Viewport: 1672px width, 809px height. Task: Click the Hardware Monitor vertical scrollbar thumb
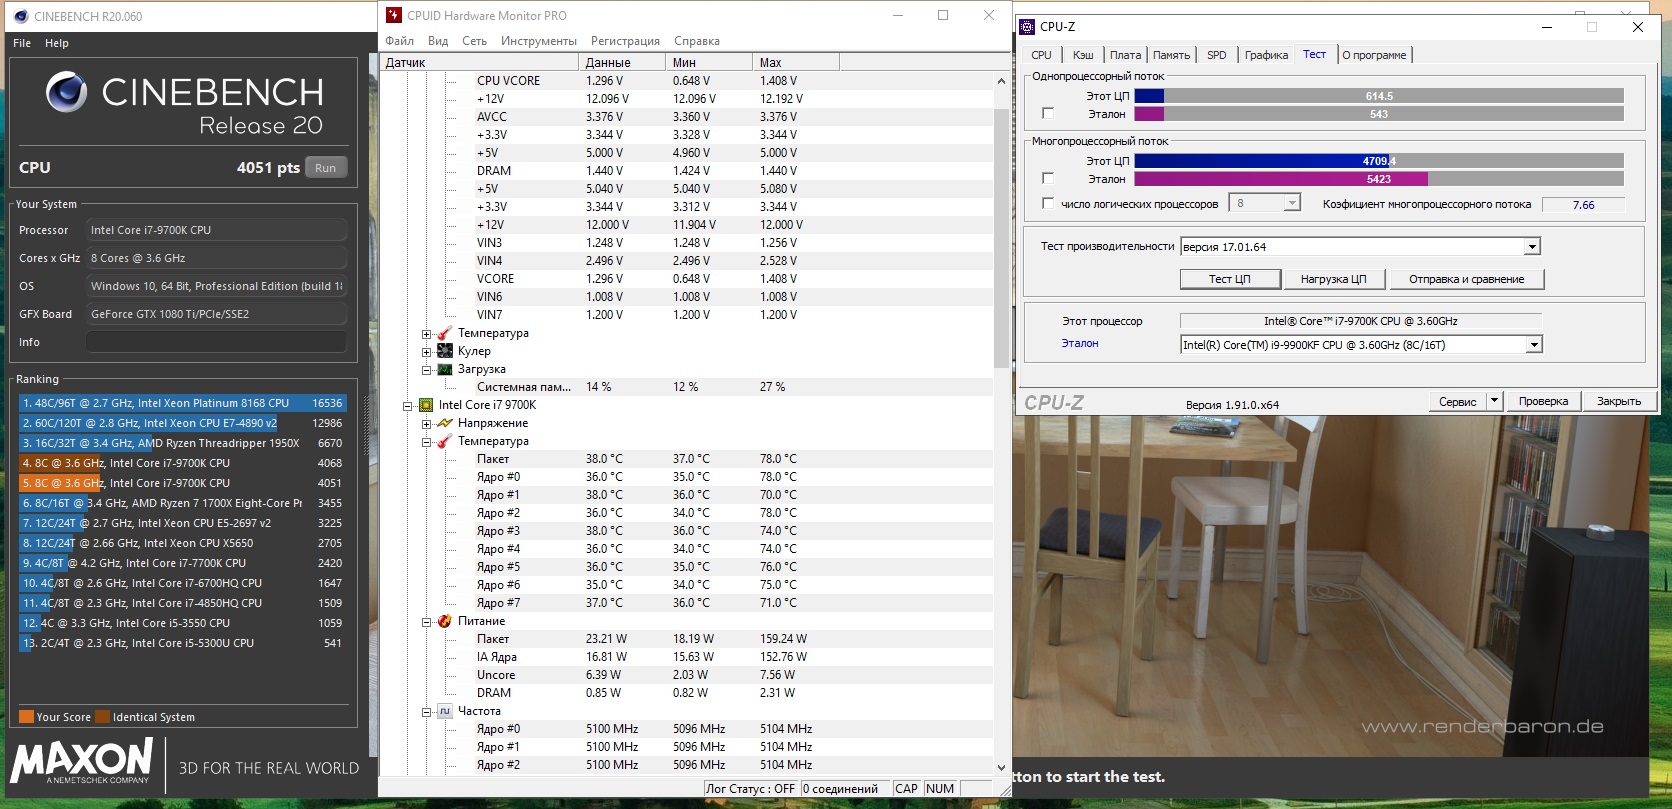[1001, 238]
